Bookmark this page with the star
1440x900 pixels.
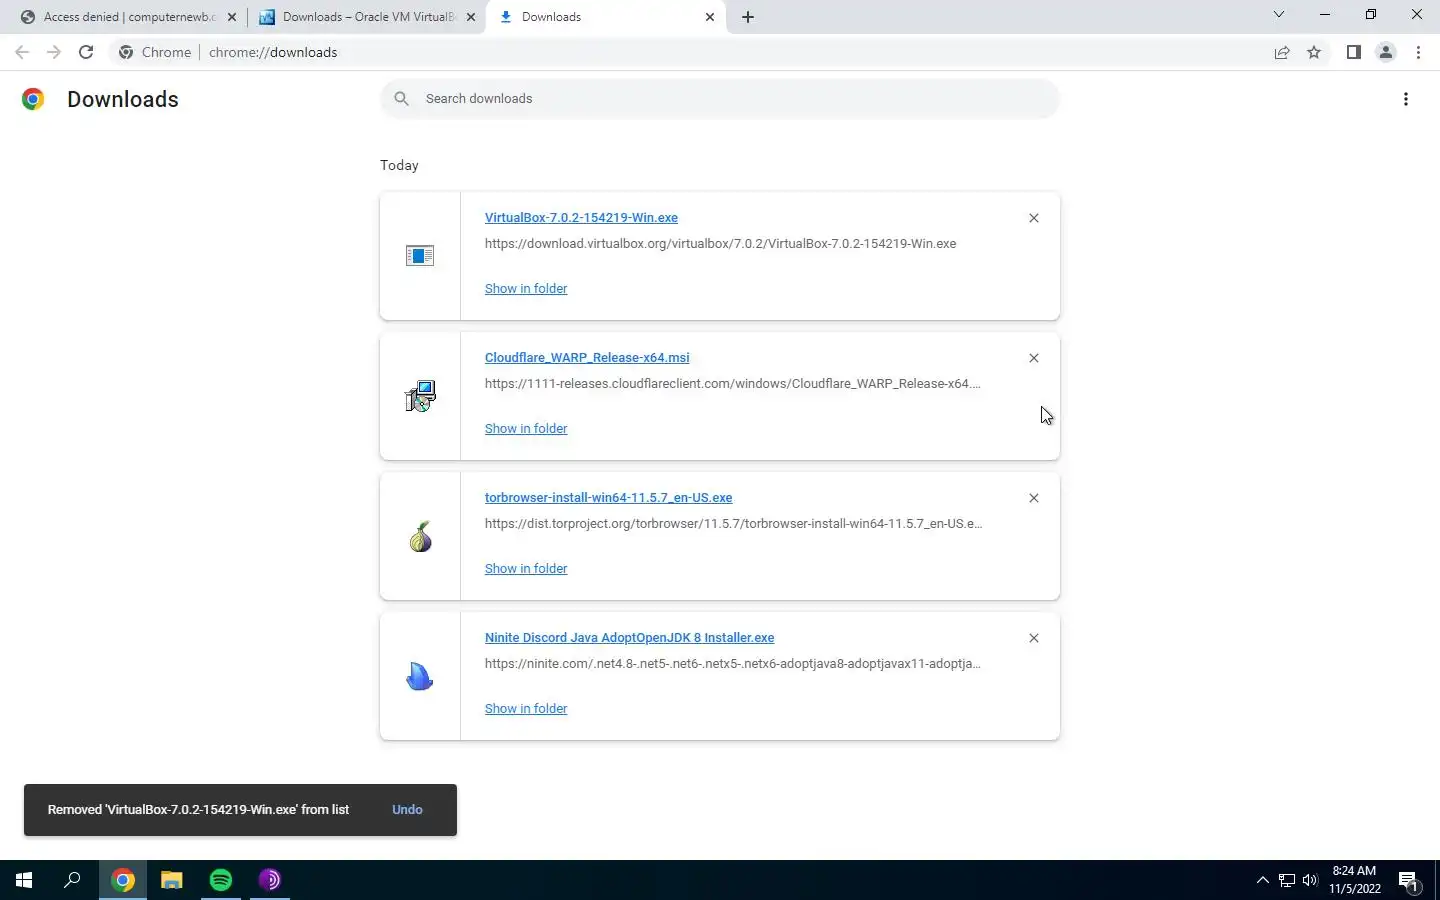click(x=1314, y=52)
